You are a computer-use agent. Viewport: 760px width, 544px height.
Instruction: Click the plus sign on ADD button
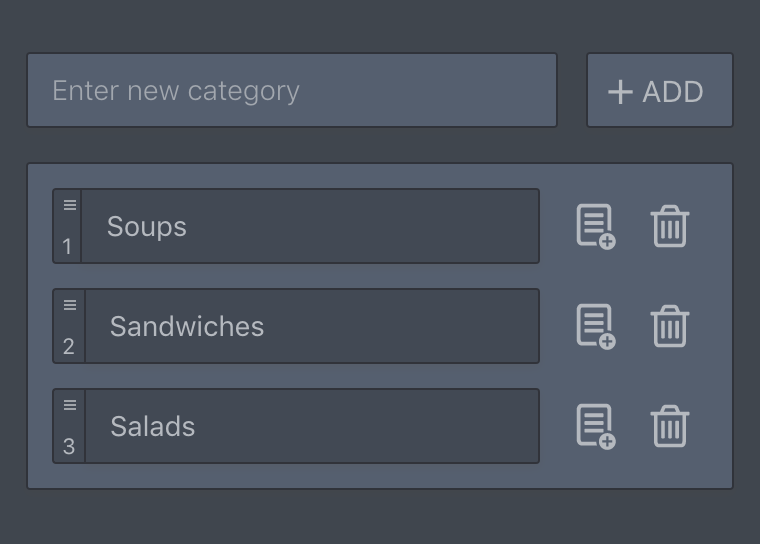tap(620, 92)
